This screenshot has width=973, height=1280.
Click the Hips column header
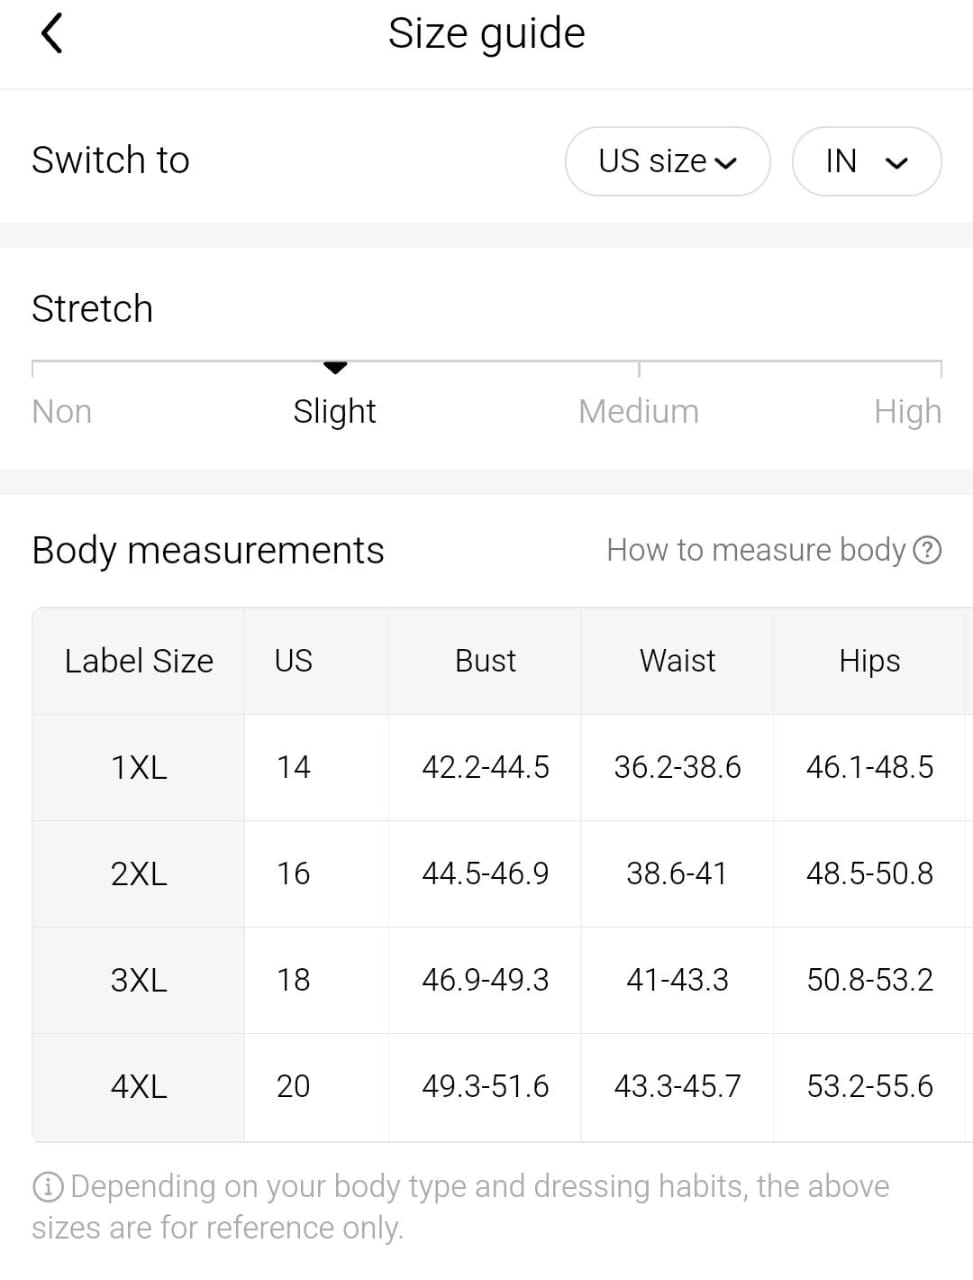click(x=869, y=661)
